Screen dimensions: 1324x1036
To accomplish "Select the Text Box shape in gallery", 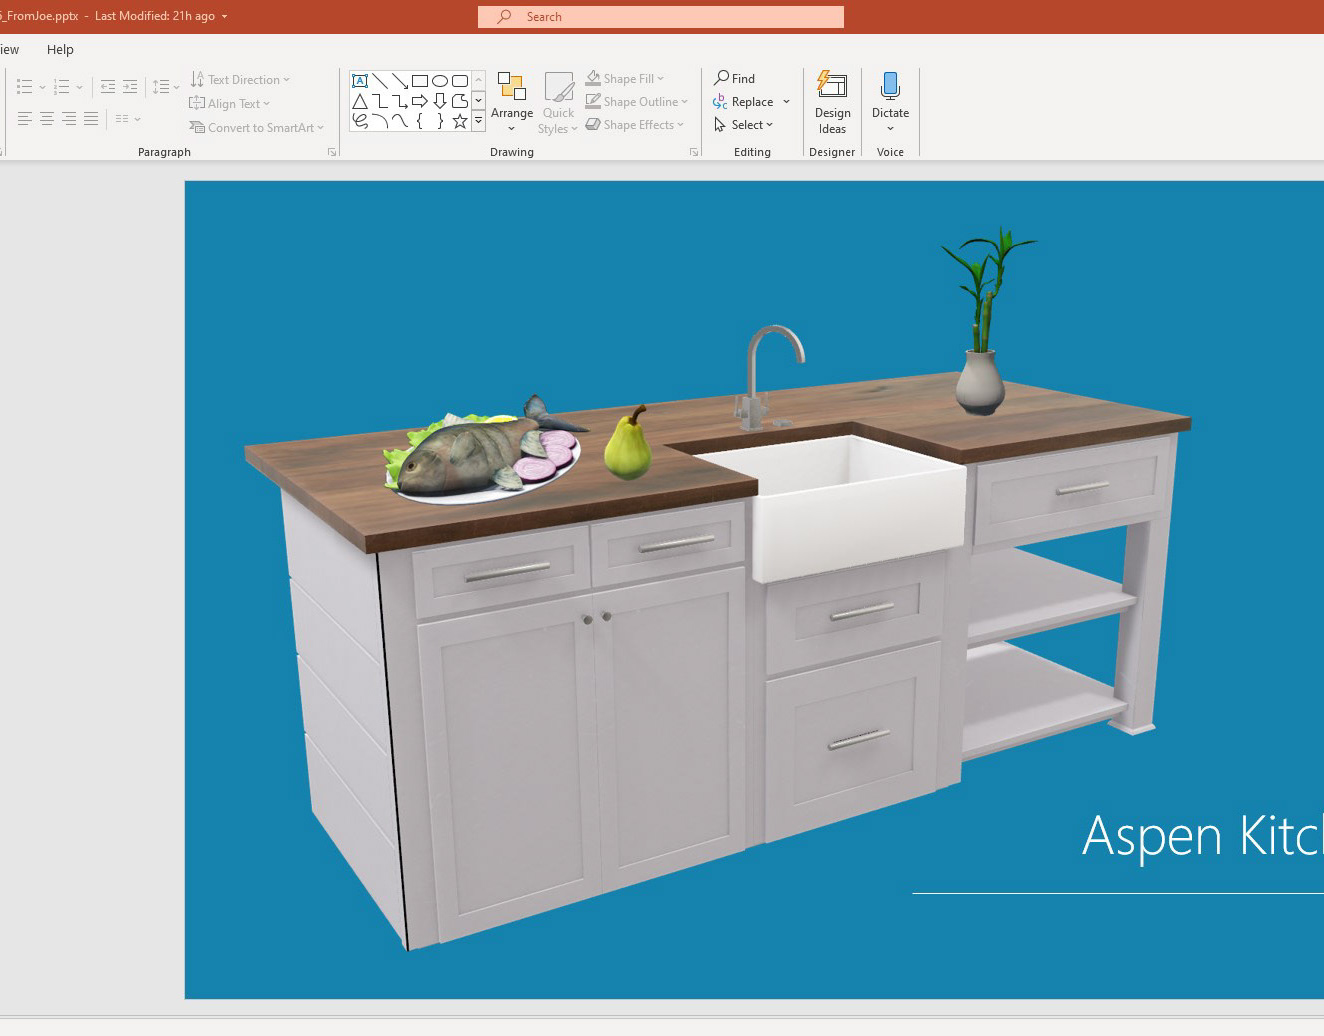I will pos(360,81).
